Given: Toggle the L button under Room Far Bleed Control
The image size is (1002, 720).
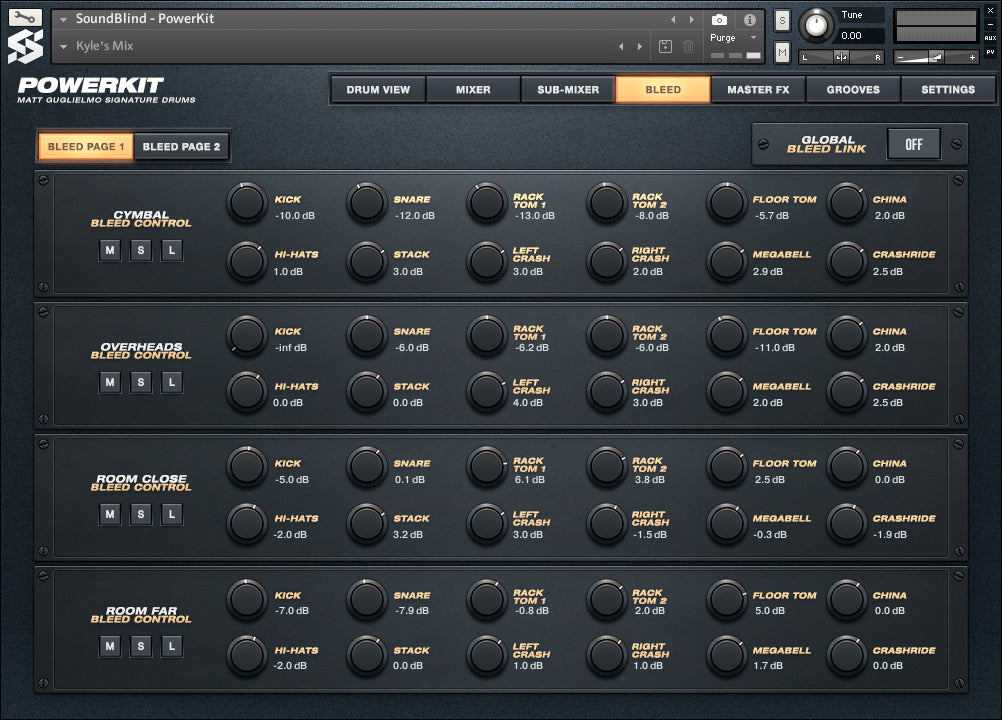Looking at the screenshot, I should coord(172,646).
